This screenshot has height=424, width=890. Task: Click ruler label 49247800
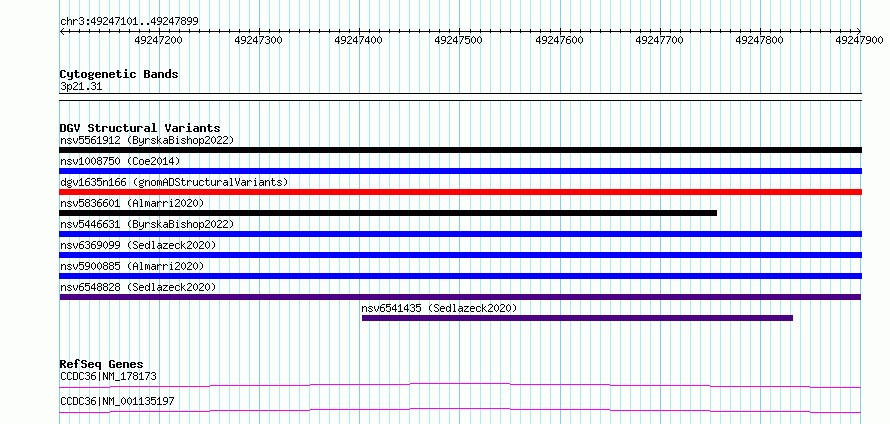coord(759,40)
